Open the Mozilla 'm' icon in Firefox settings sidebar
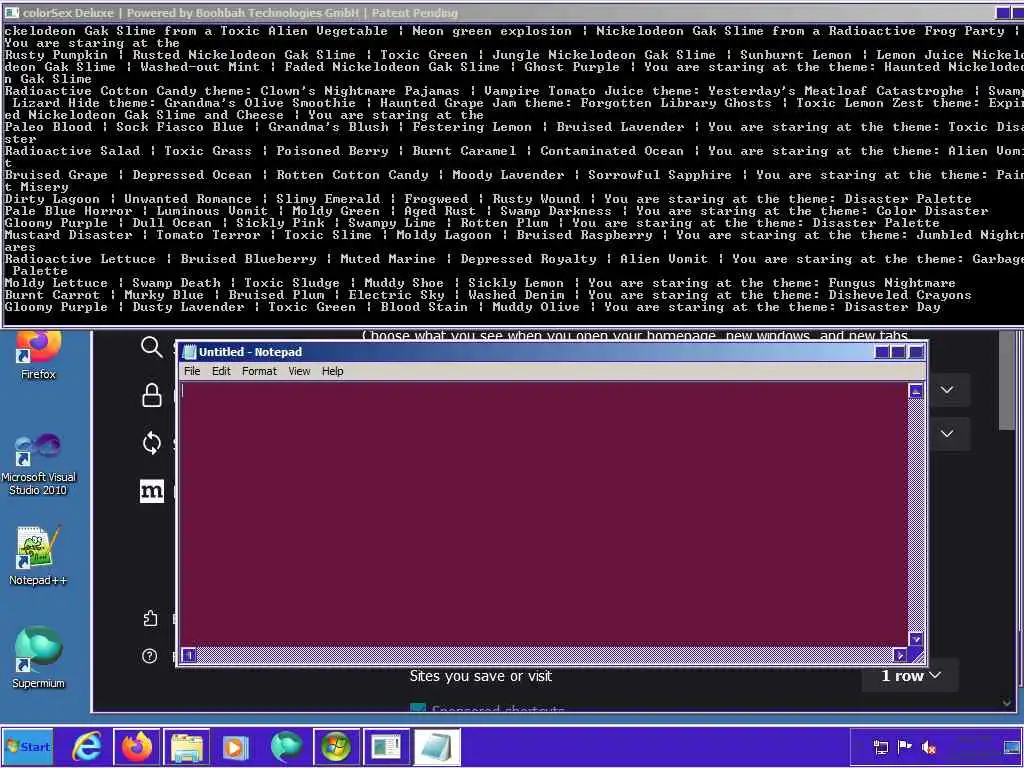The width and height of the screenshot is (1024, 768). (152, 491)
